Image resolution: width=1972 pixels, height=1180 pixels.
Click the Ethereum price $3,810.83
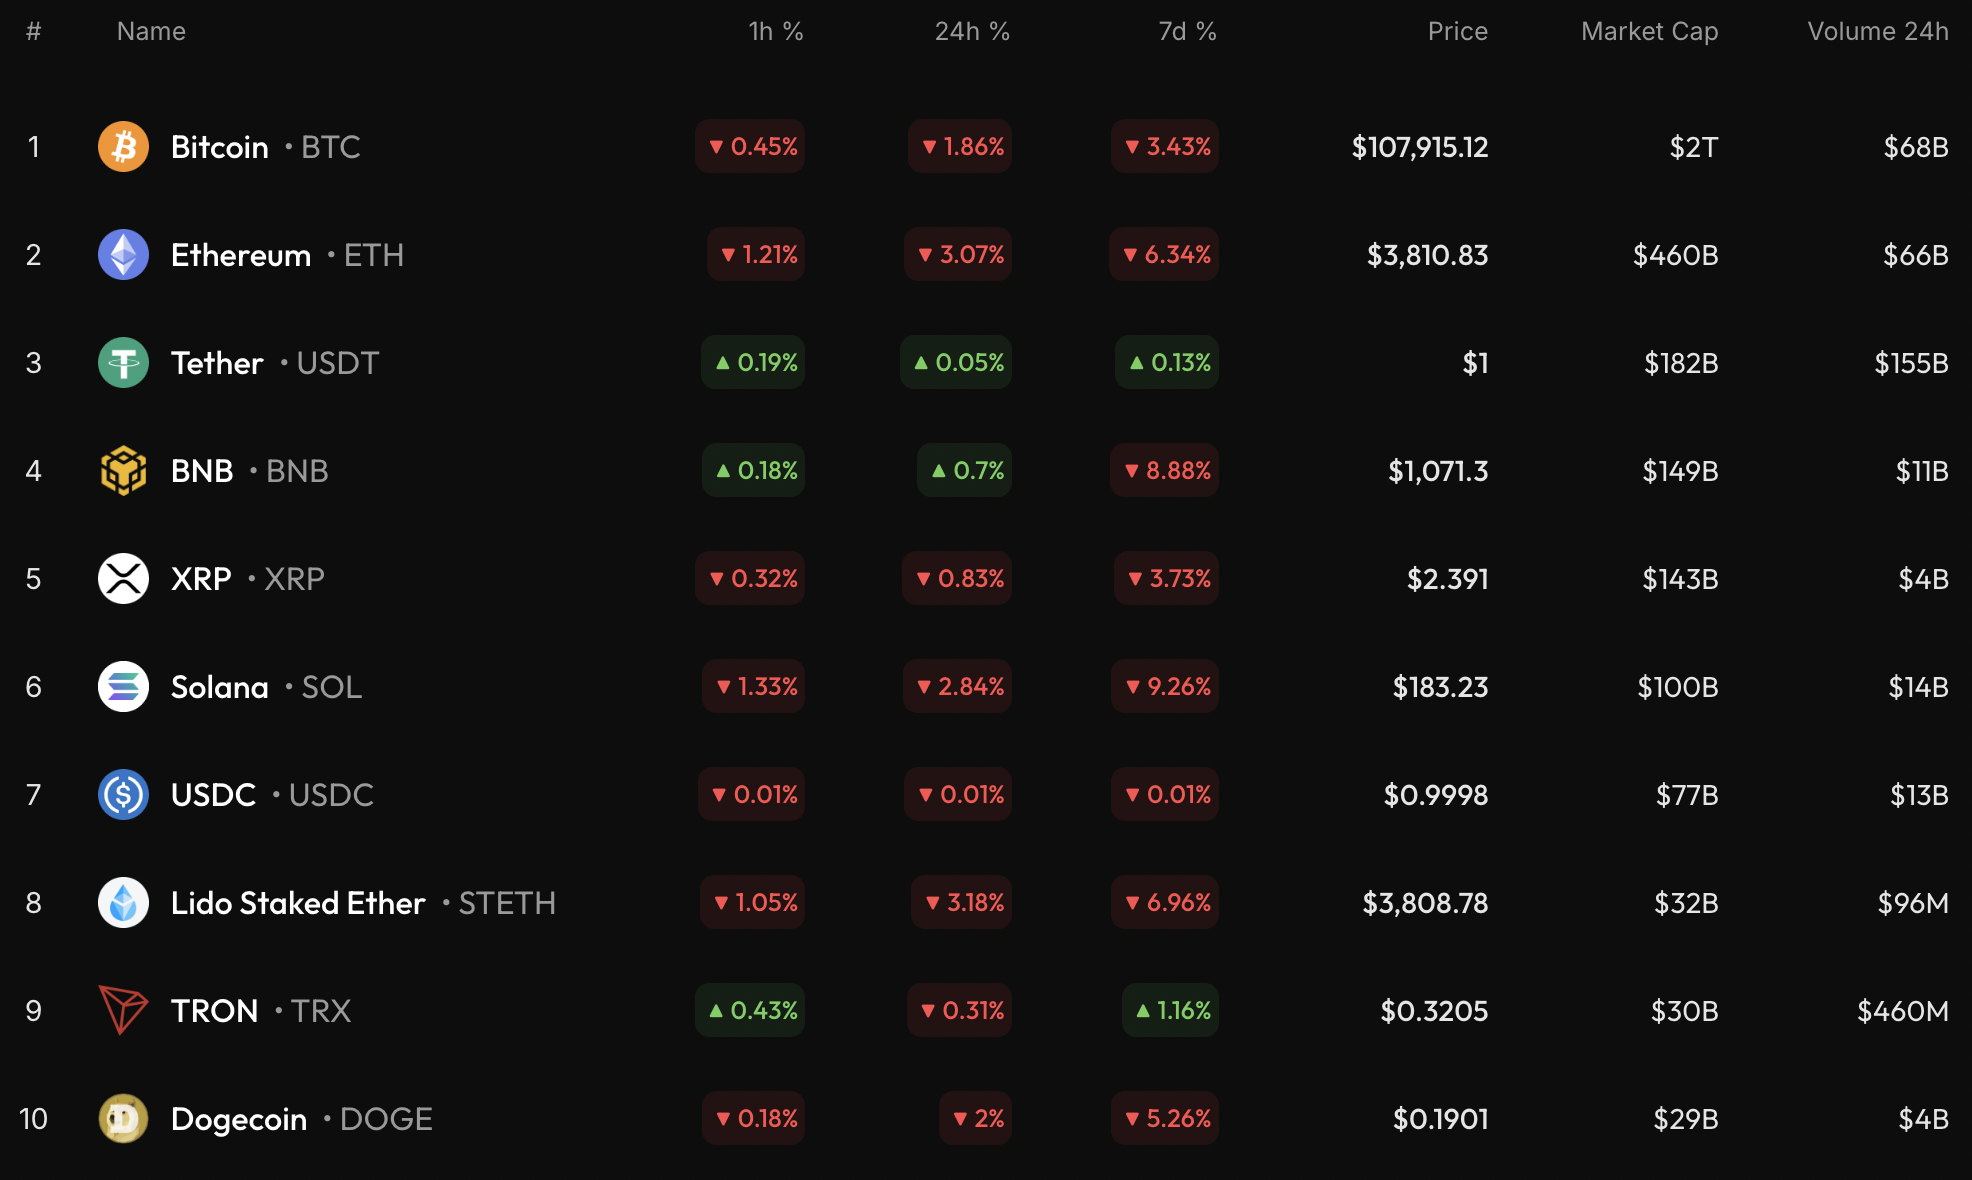(x=1427, y=255)
